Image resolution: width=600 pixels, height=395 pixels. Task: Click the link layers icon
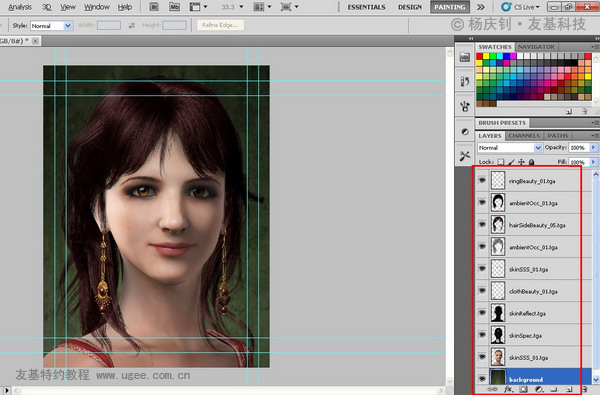click(x=492, y=389)
